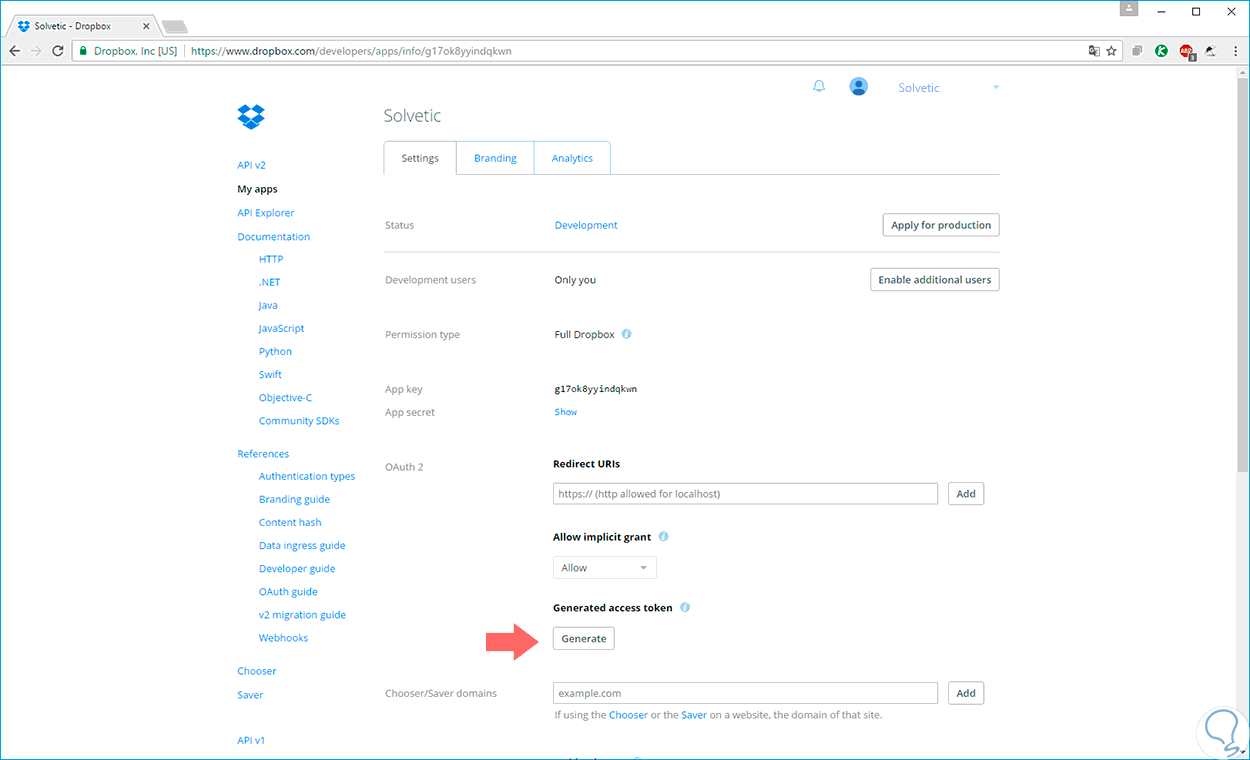Screen dimensions: 1250x760
Task: Click the Redirect URIs input field
Action: (x=745, y=493)
